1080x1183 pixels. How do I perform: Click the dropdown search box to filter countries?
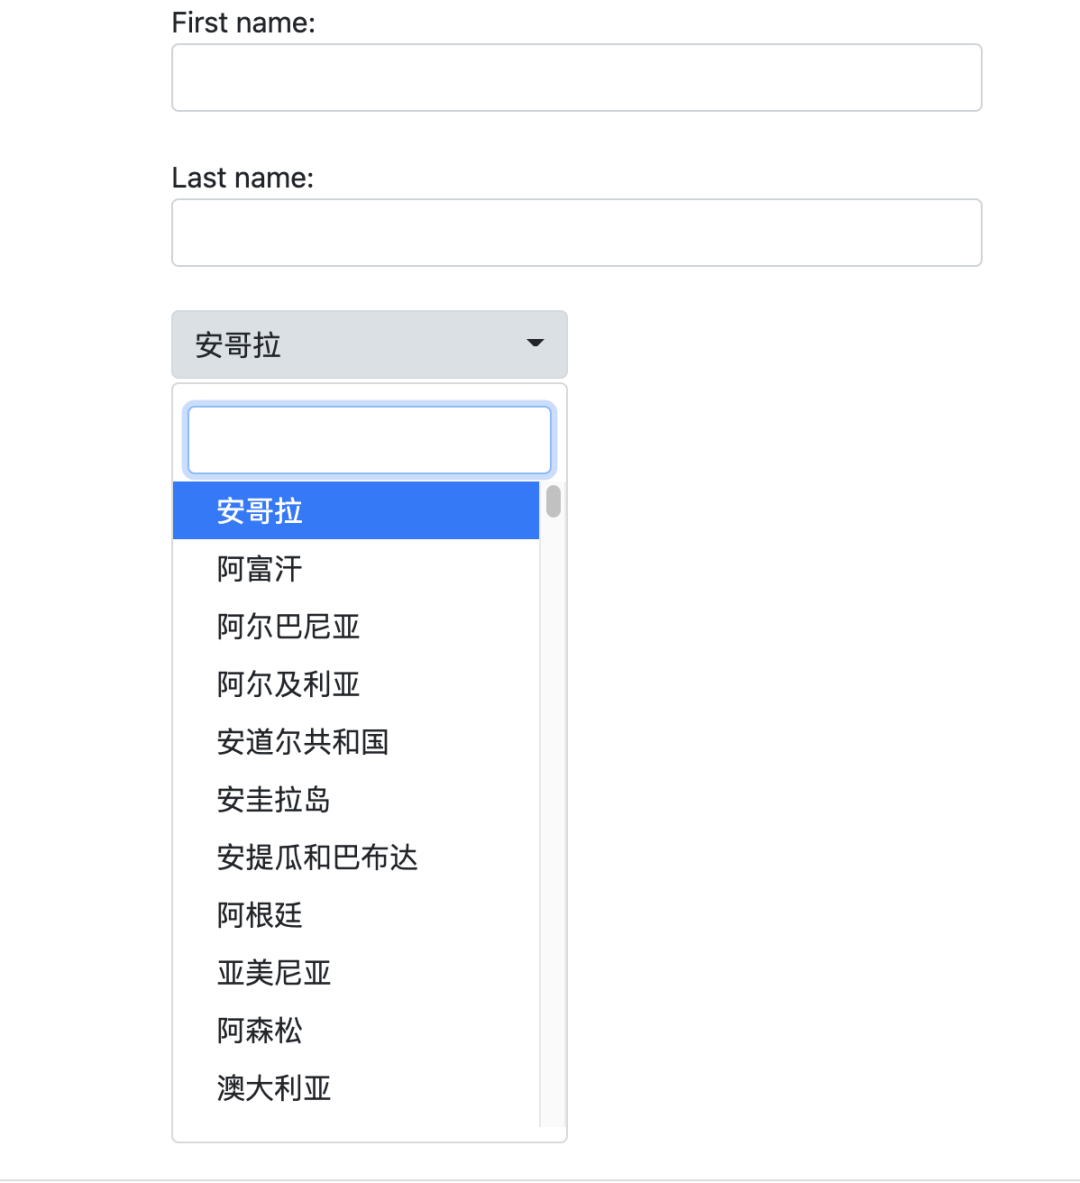(369, 439)
